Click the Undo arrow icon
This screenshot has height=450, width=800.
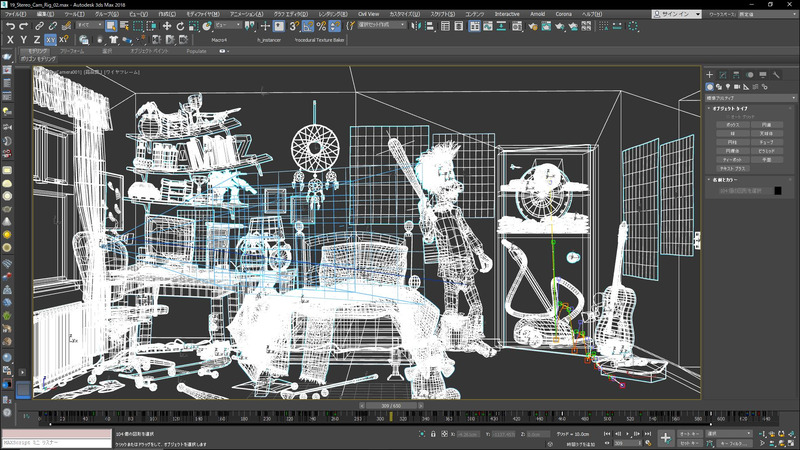[11, 26]
